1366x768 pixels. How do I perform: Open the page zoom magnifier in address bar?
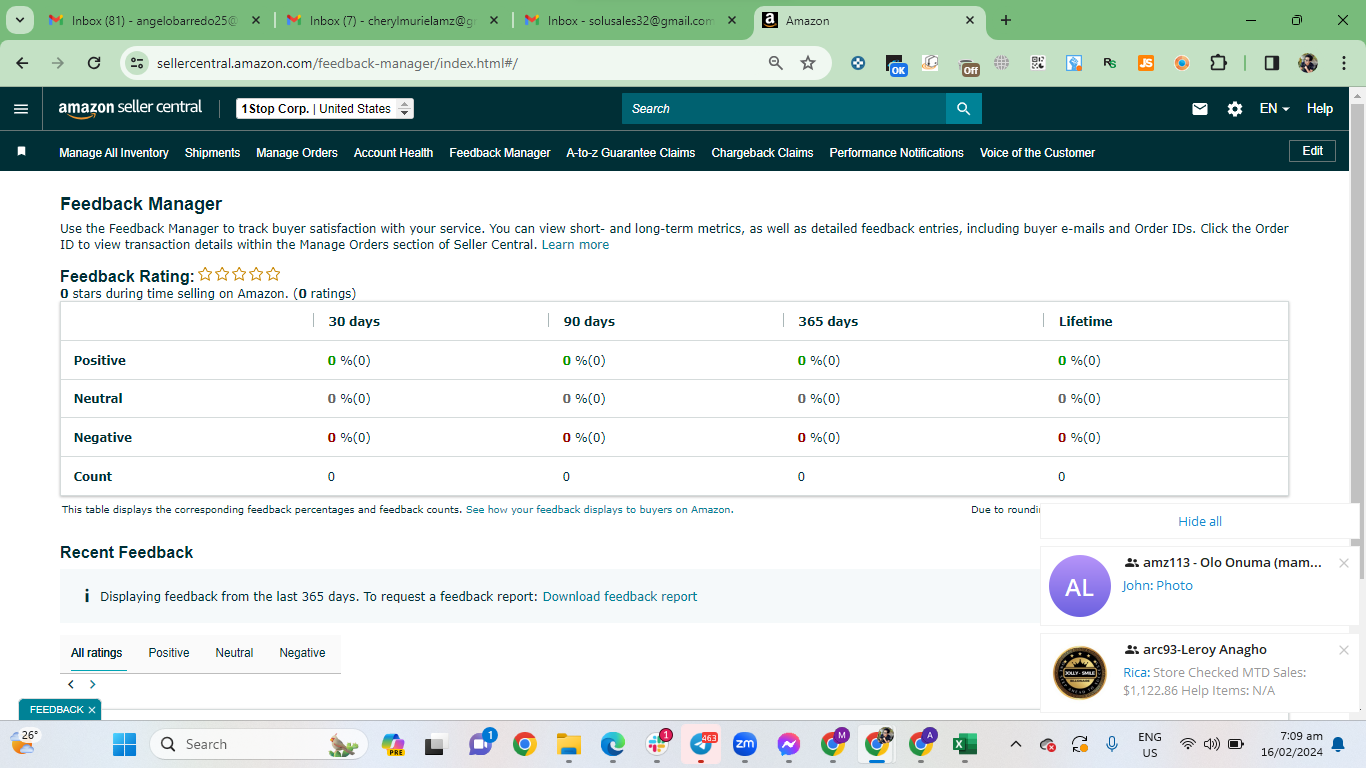(776, 63)
